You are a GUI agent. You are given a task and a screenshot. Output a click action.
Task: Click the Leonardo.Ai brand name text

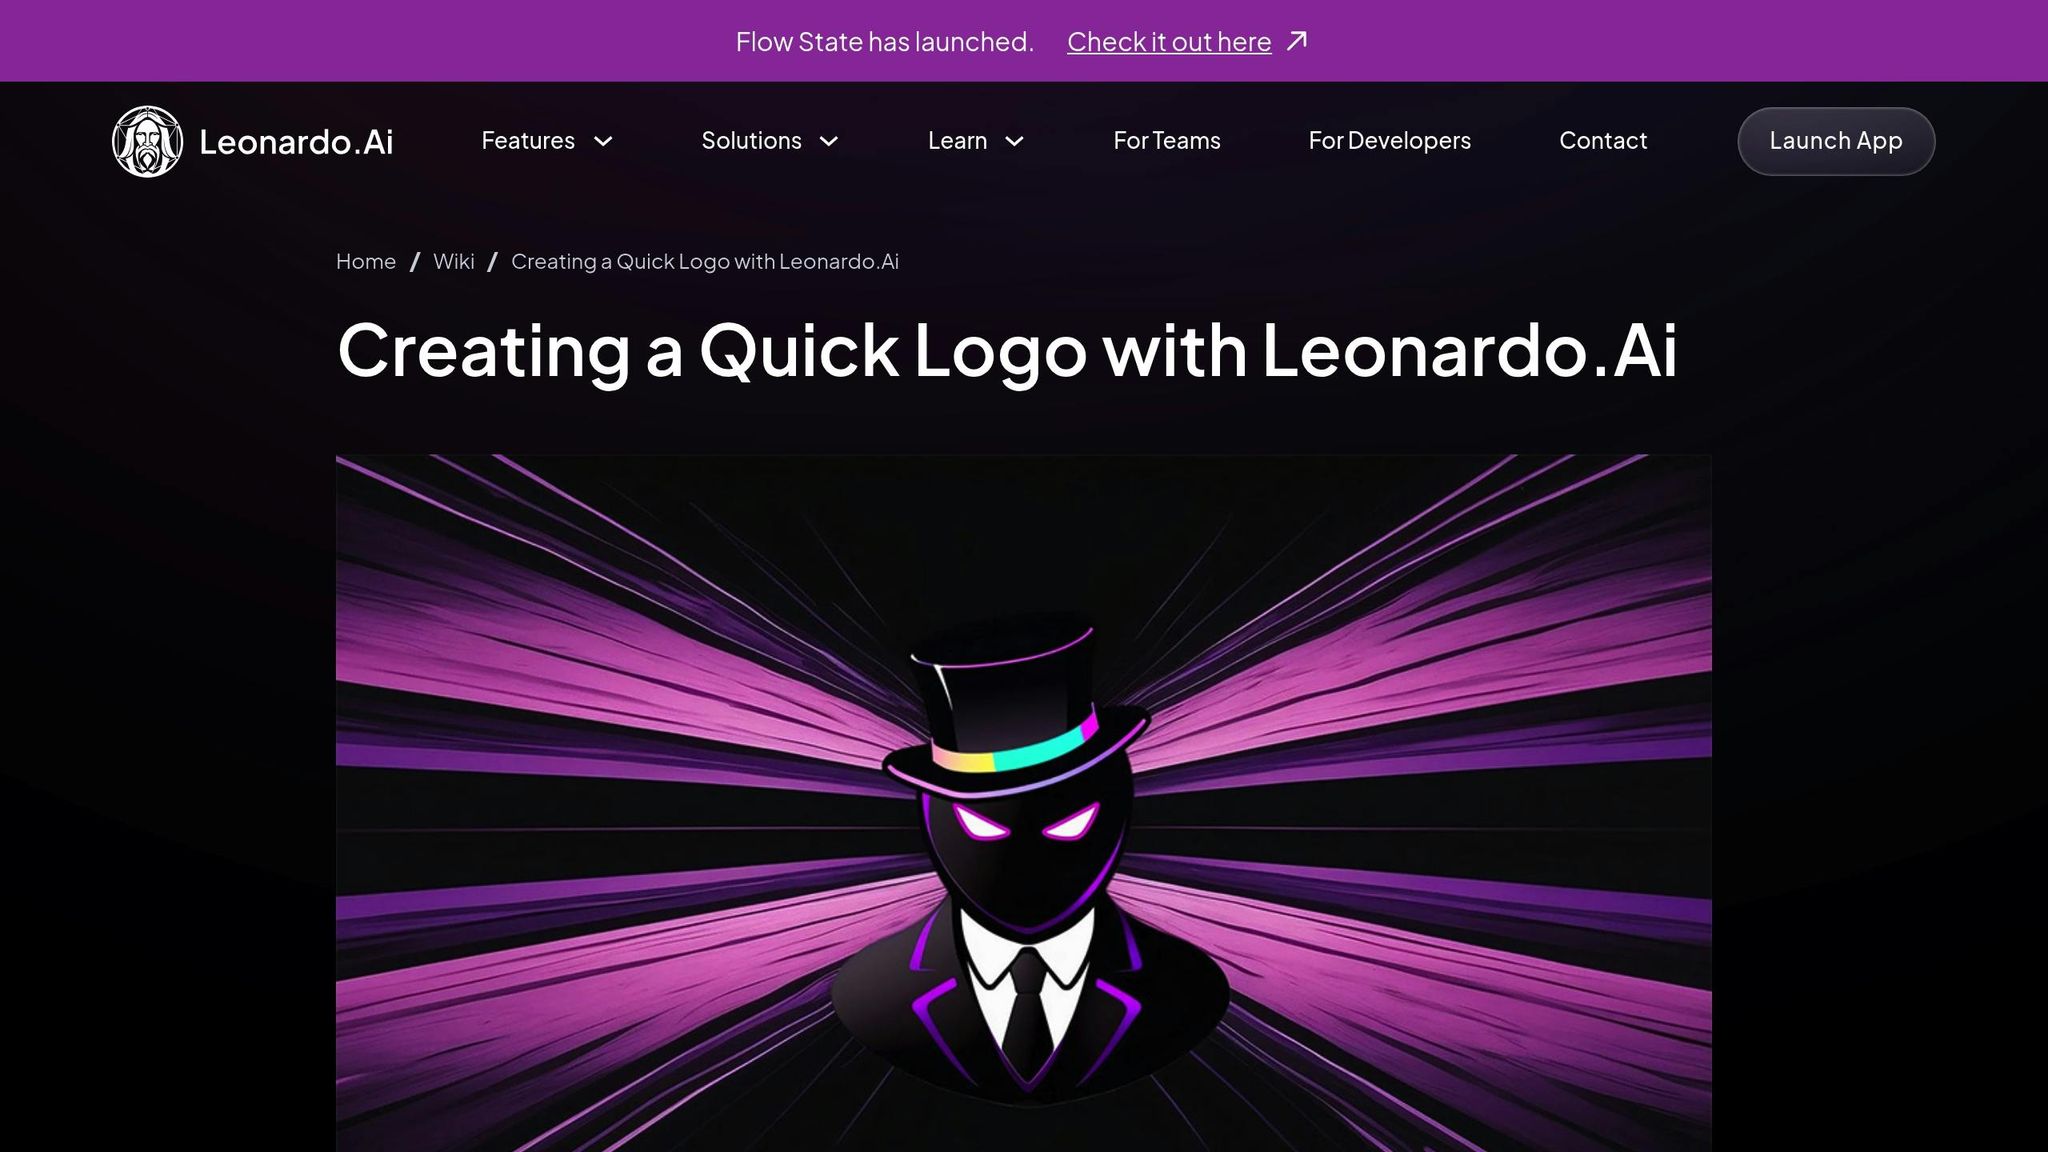(x=296, y=141)
